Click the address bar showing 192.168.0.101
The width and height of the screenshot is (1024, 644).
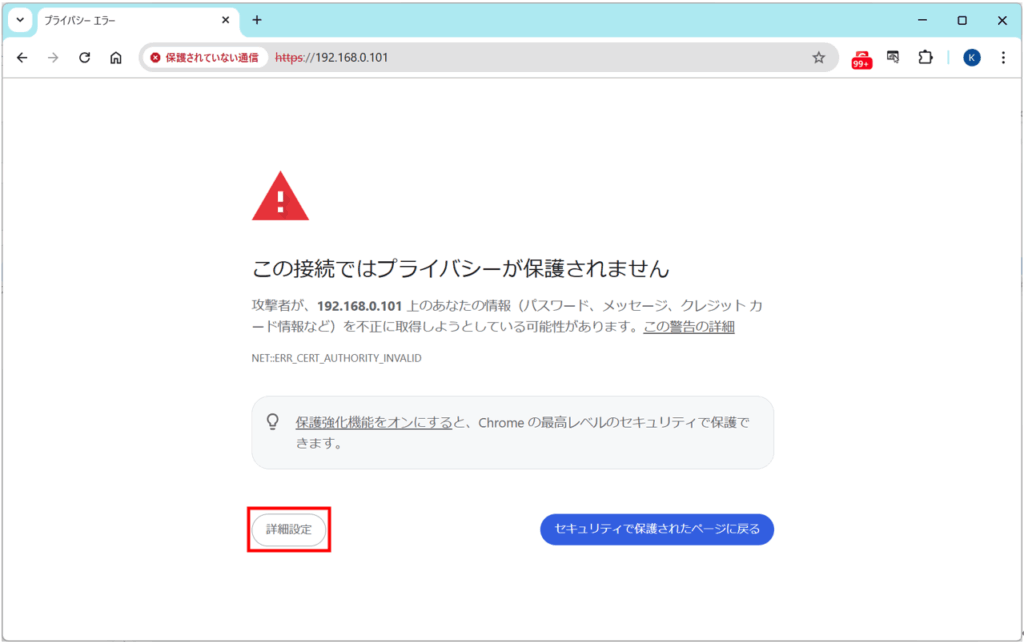pos(550,58)
